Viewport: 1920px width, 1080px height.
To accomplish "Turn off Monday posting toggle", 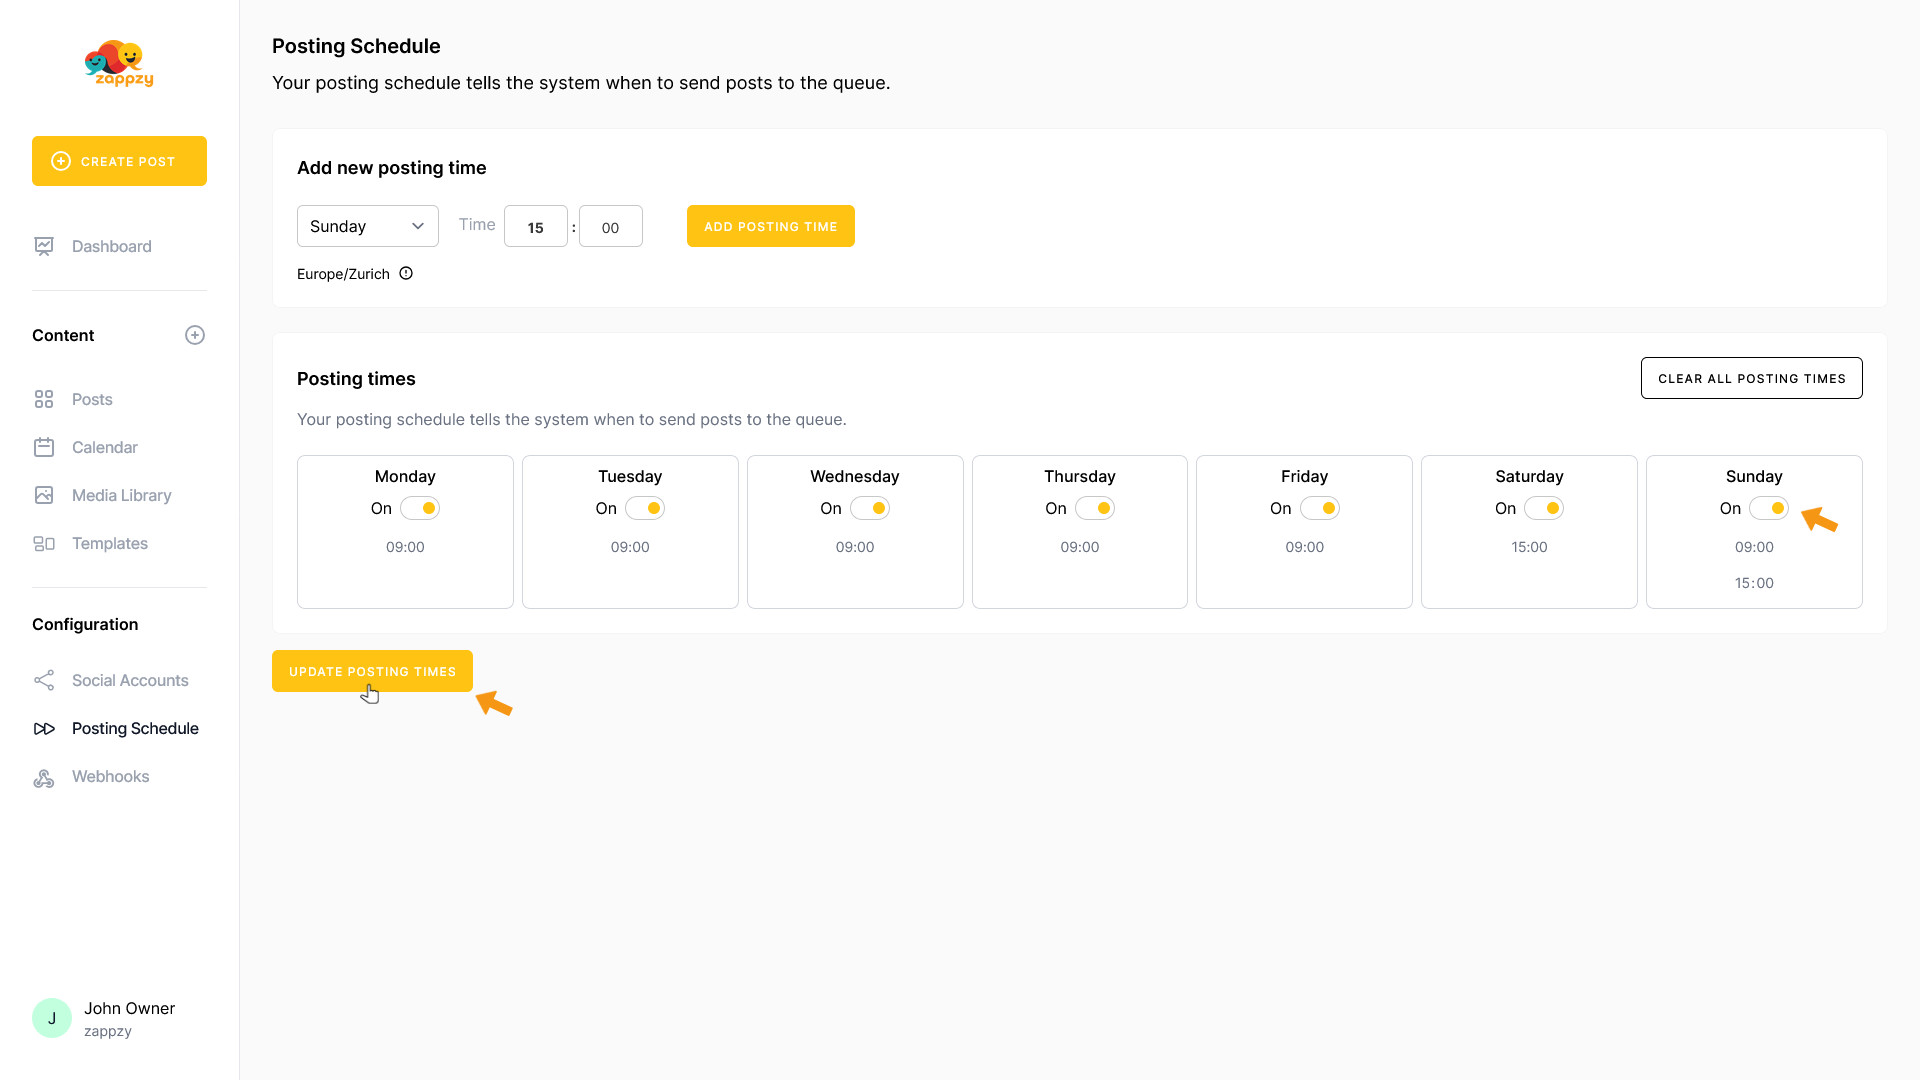I will (x=420, y=508).
